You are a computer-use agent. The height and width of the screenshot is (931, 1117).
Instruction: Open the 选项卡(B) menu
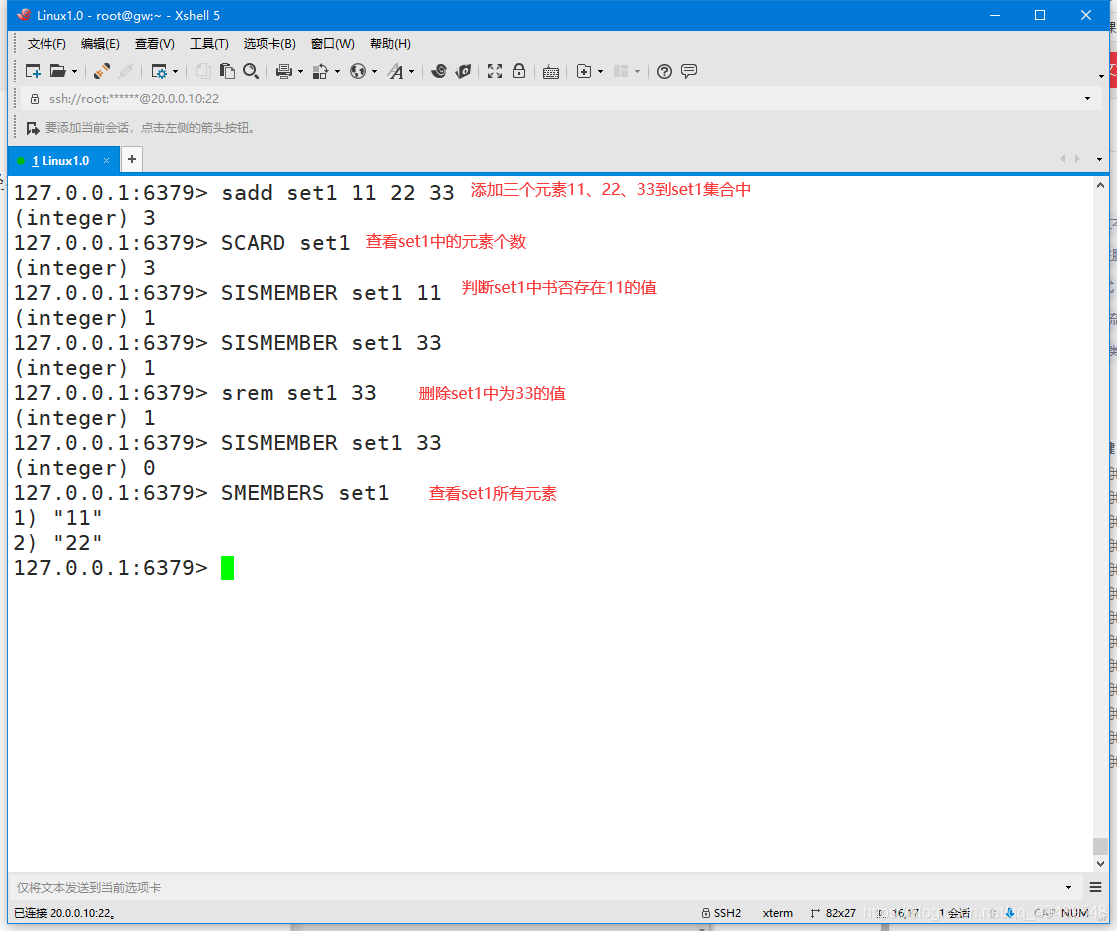coord(269,43)
